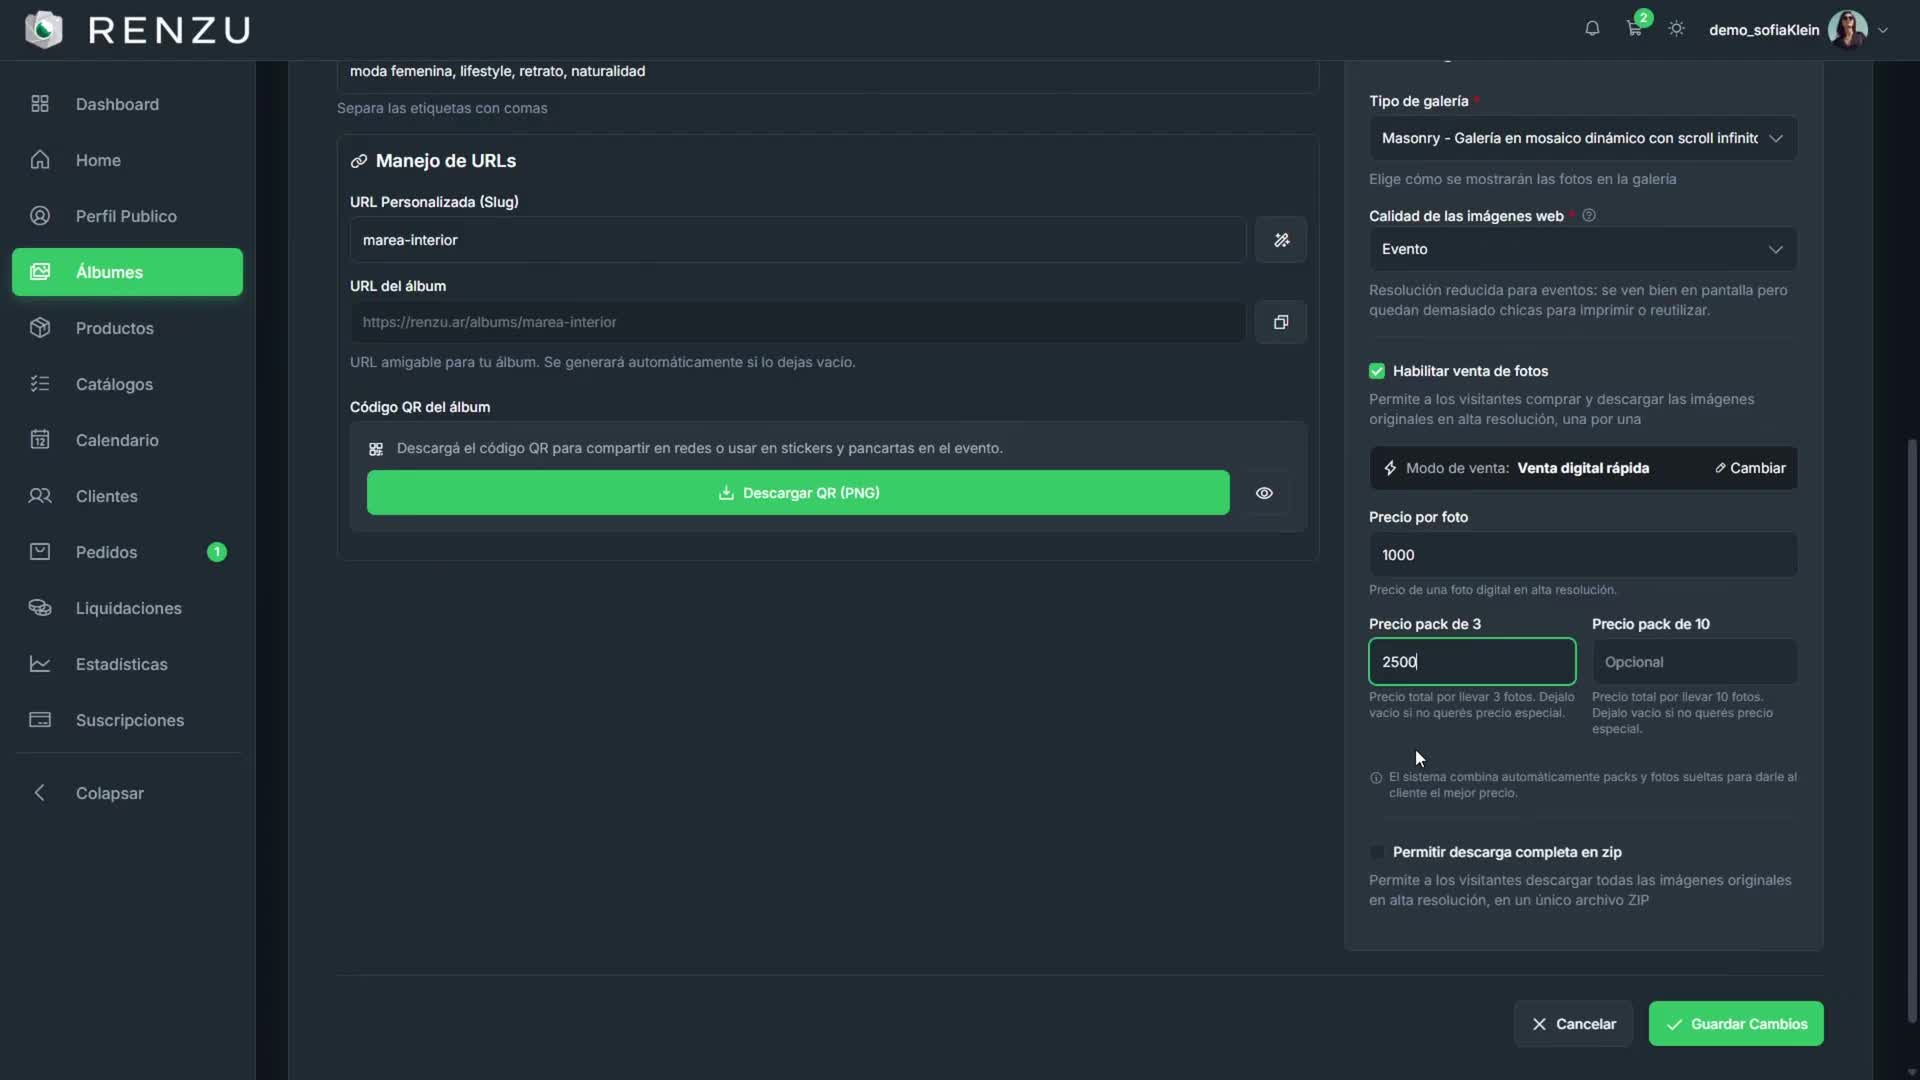Click the user avatar picture

tap(1847, 29)
